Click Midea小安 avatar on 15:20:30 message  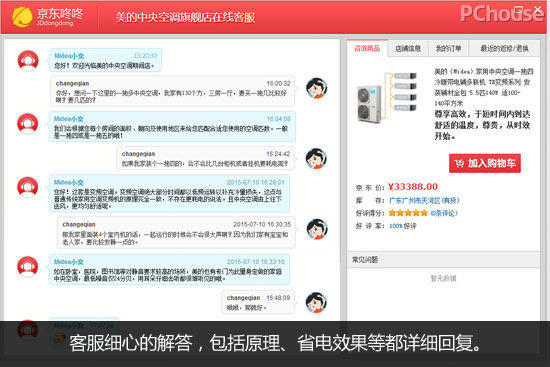click(28, 61)
